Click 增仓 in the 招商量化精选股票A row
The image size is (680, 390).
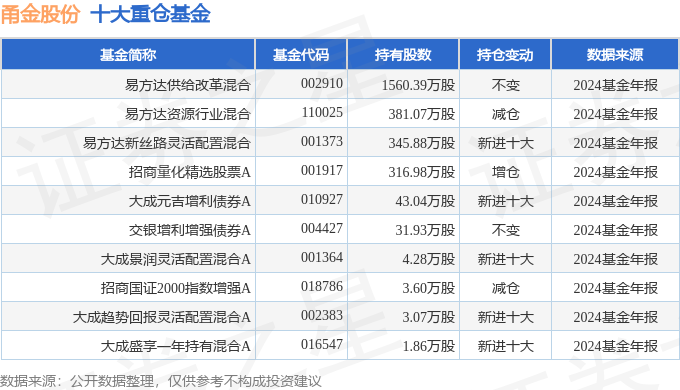505,172
